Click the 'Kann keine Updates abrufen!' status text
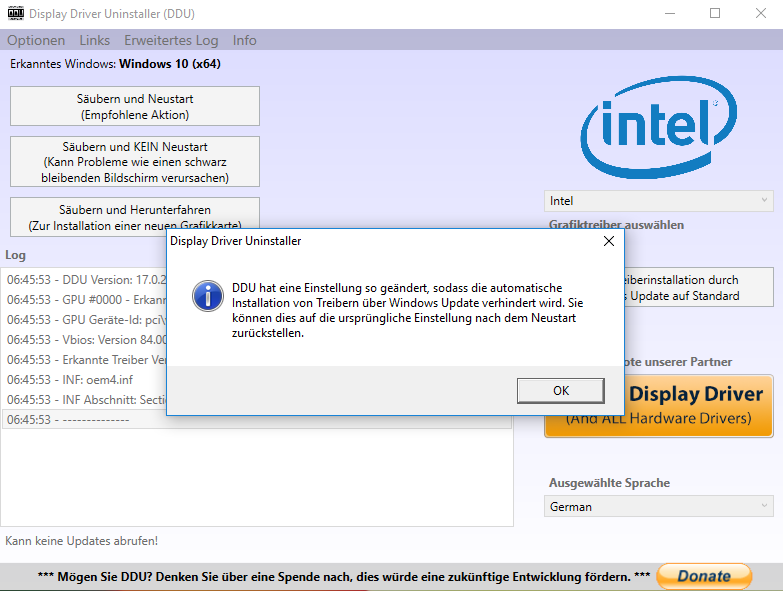The height and width of the screenshot is (591, 783). click(81, 541)
